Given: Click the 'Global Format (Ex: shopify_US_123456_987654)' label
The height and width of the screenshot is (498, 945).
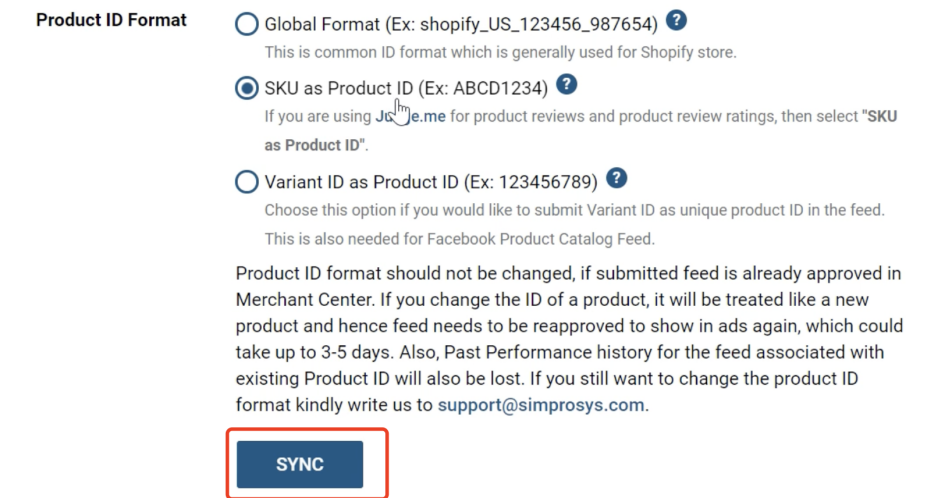Looking at the screenshot, I should click(461, 24).
